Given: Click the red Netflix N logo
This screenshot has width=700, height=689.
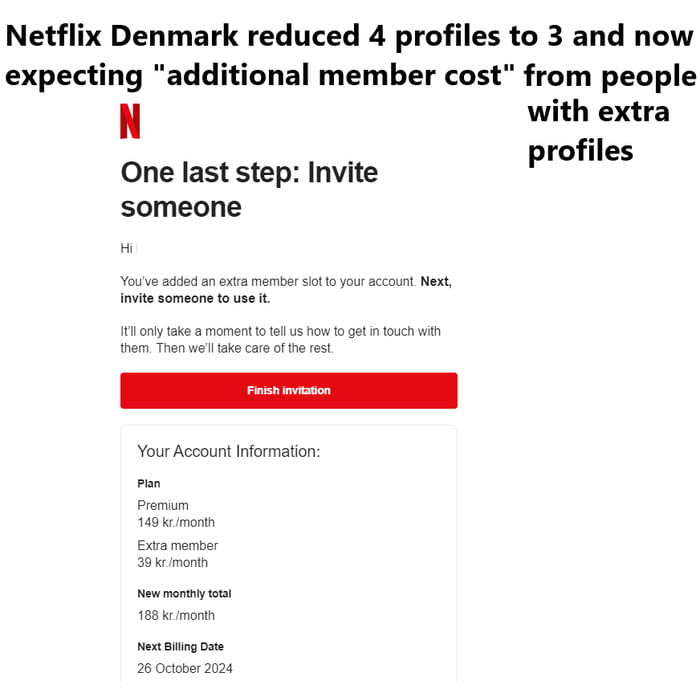Looking at the screenshot, I should pyautogui.click(x=130, y=121).
